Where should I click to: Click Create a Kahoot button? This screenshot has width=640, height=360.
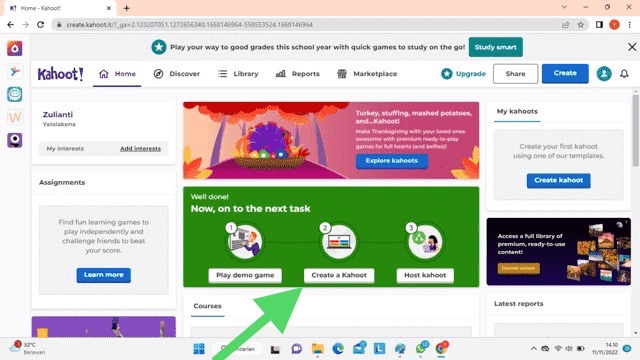(x=339, y=275)
